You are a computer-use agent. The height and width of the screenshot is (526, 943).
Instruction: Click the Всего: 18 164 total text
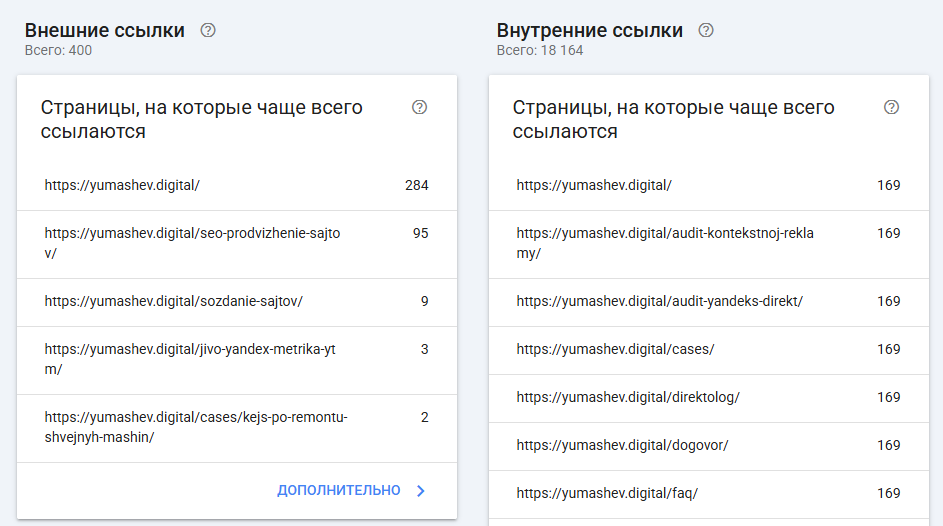tap(540, 50)
